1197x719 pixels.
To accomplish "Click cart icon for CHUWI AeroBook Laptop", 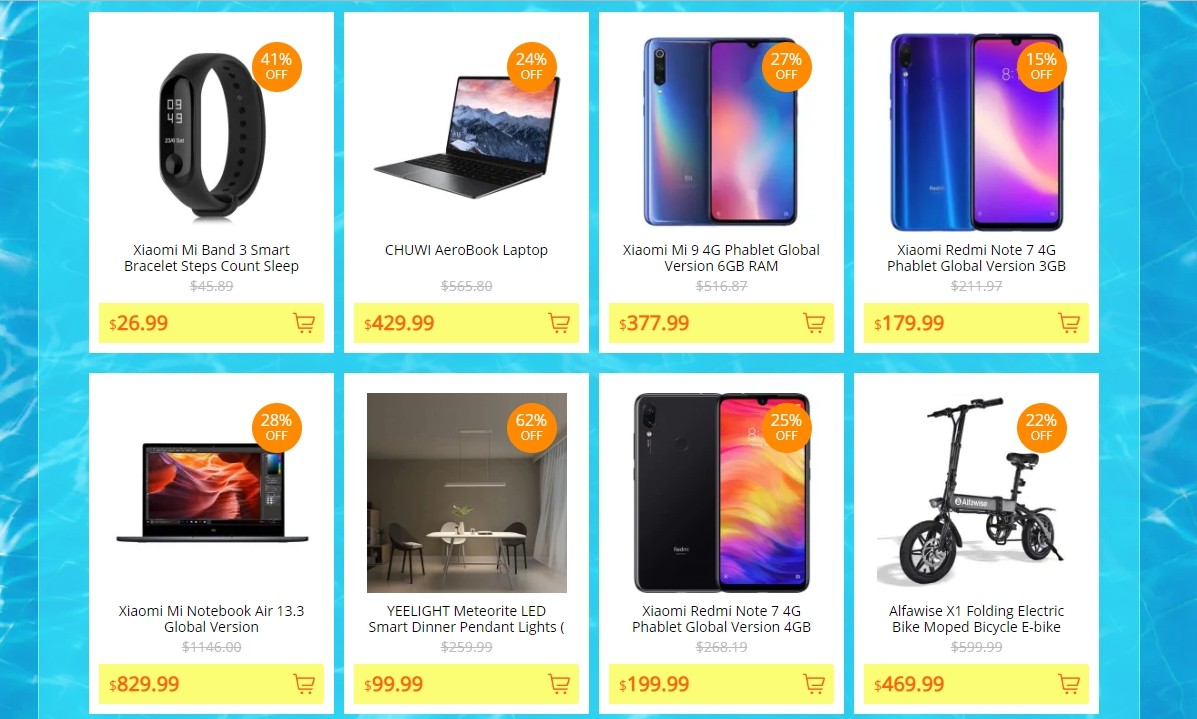I will pyautogui.click(x=560, y=323).
